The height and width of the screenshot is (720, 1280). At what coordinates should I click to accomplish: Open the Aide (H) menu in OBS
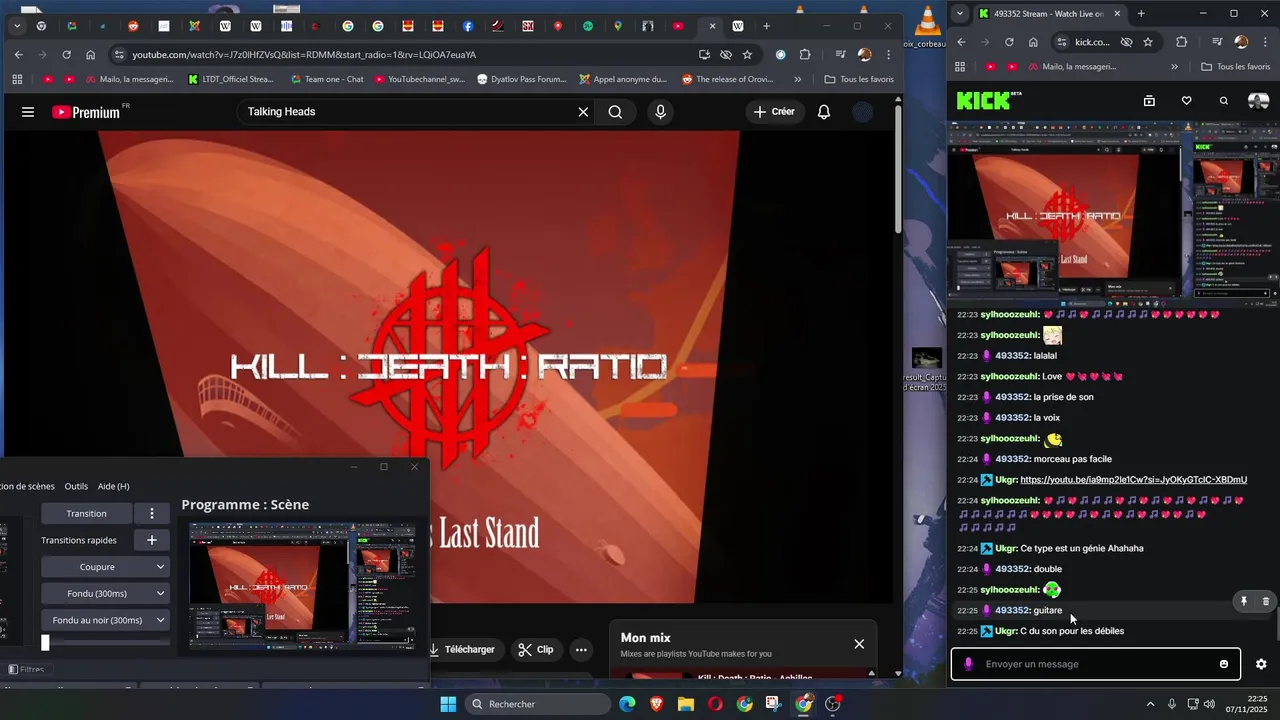(114, 486)
